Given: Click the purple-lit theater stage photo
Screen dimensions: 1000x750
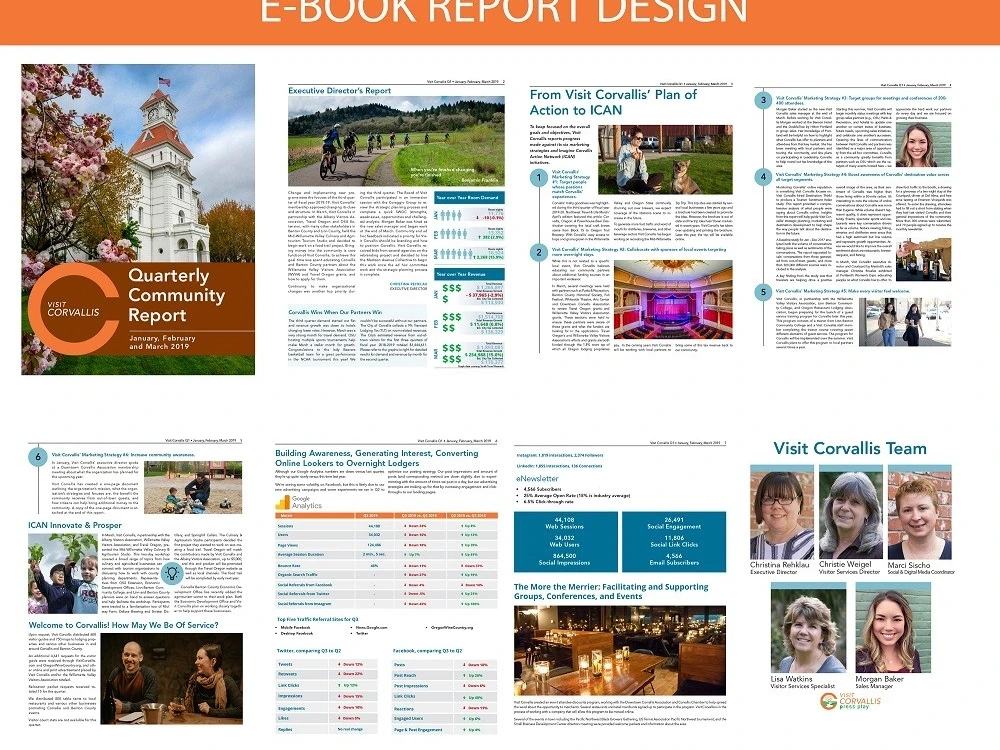Looking at the screenshot, I should click(673, 300).
